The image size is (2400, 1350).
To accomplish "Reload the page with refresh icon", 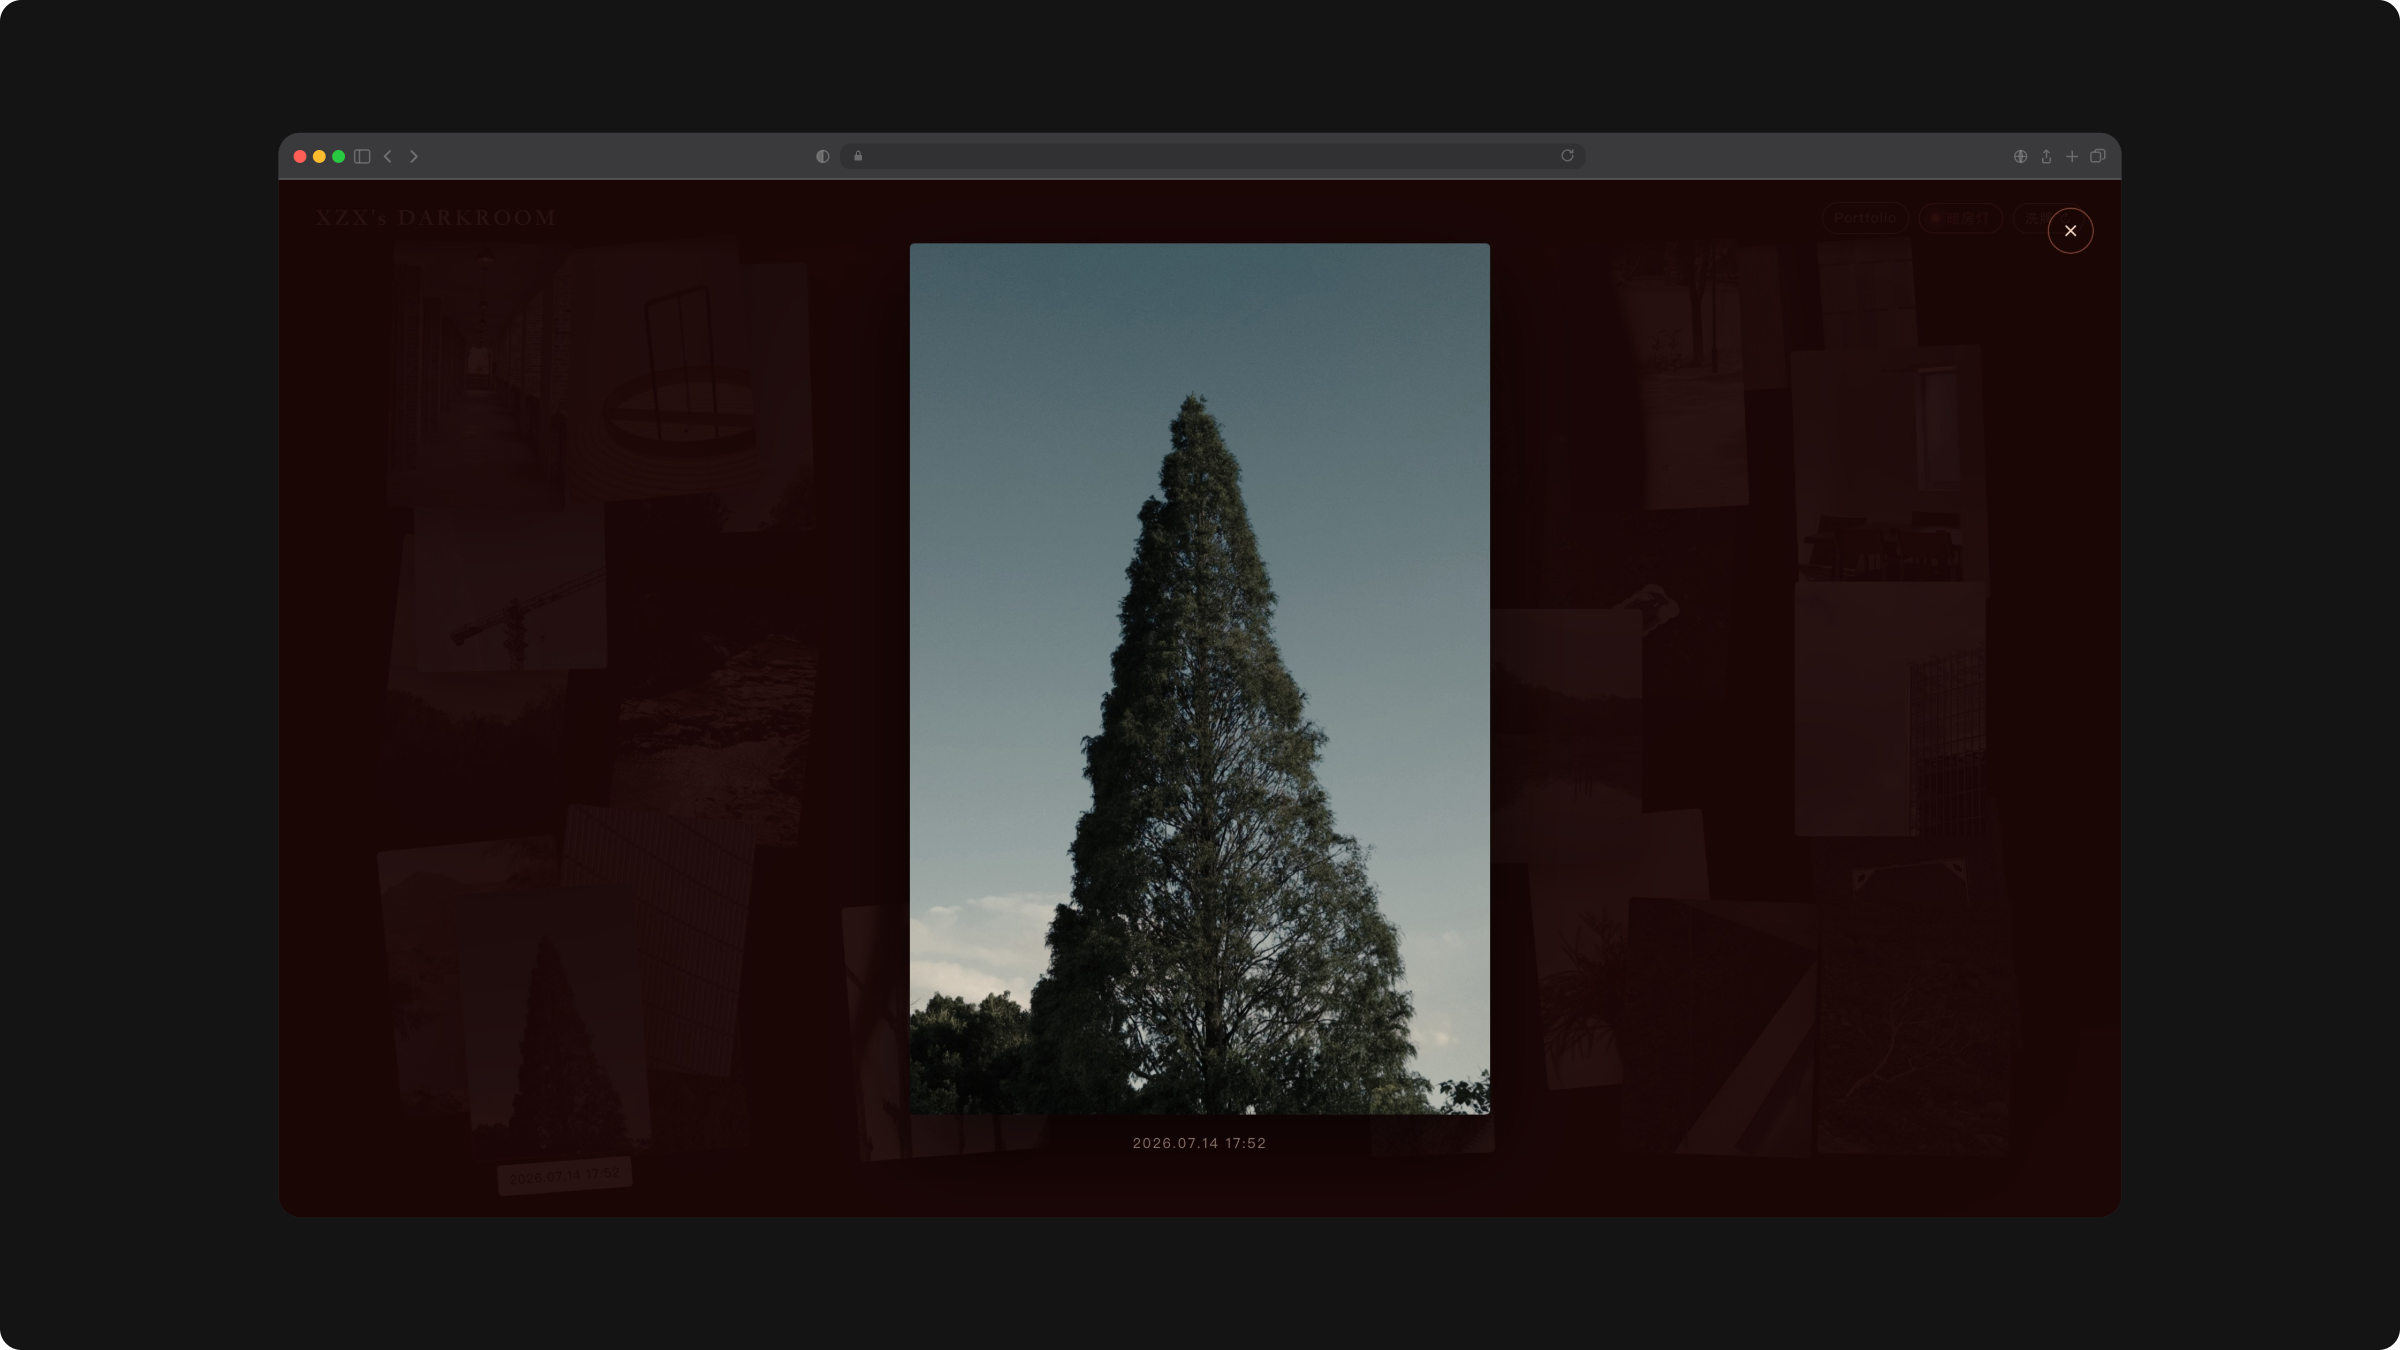I will click(1567, 156).
